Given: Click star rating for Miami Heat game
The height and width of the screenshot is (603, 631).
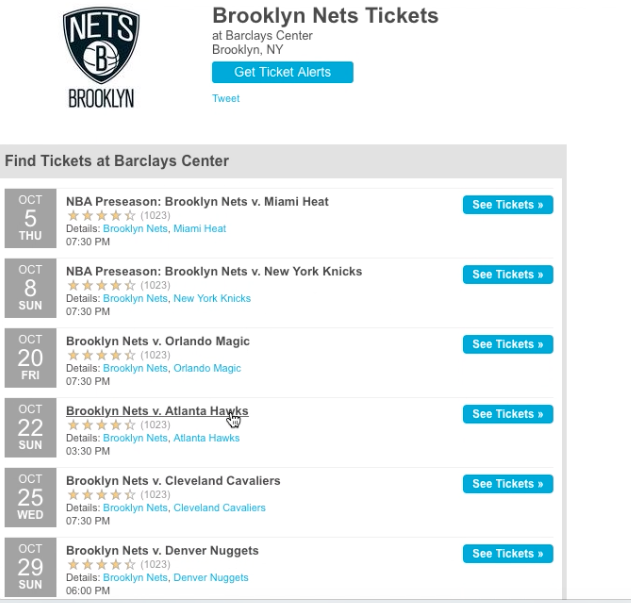Looking at the screenshot, I should [x=101, y=215].
